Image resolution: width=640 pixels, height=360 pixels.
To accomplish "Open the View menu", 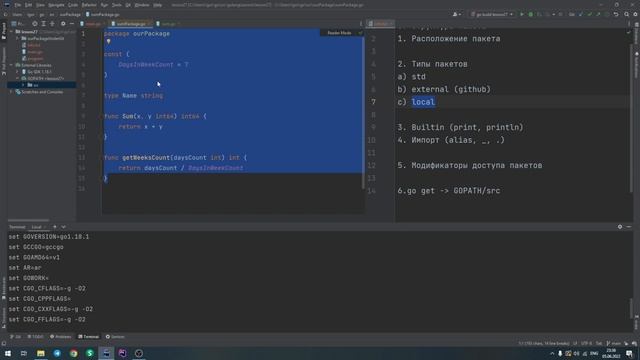I will pyautogui.click(x=40, y=5).
